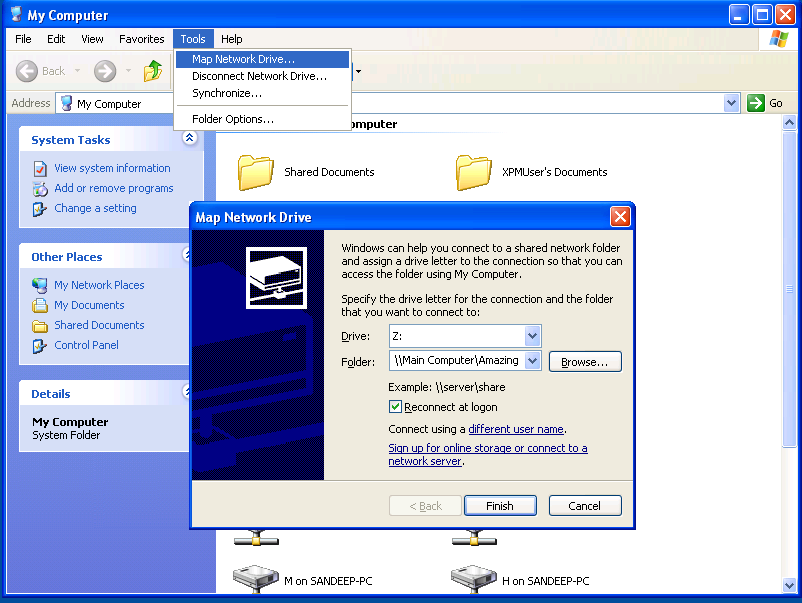Click Change a setting link
The image size is (802, 603).
pyautogui.click(x=95, y=208)
